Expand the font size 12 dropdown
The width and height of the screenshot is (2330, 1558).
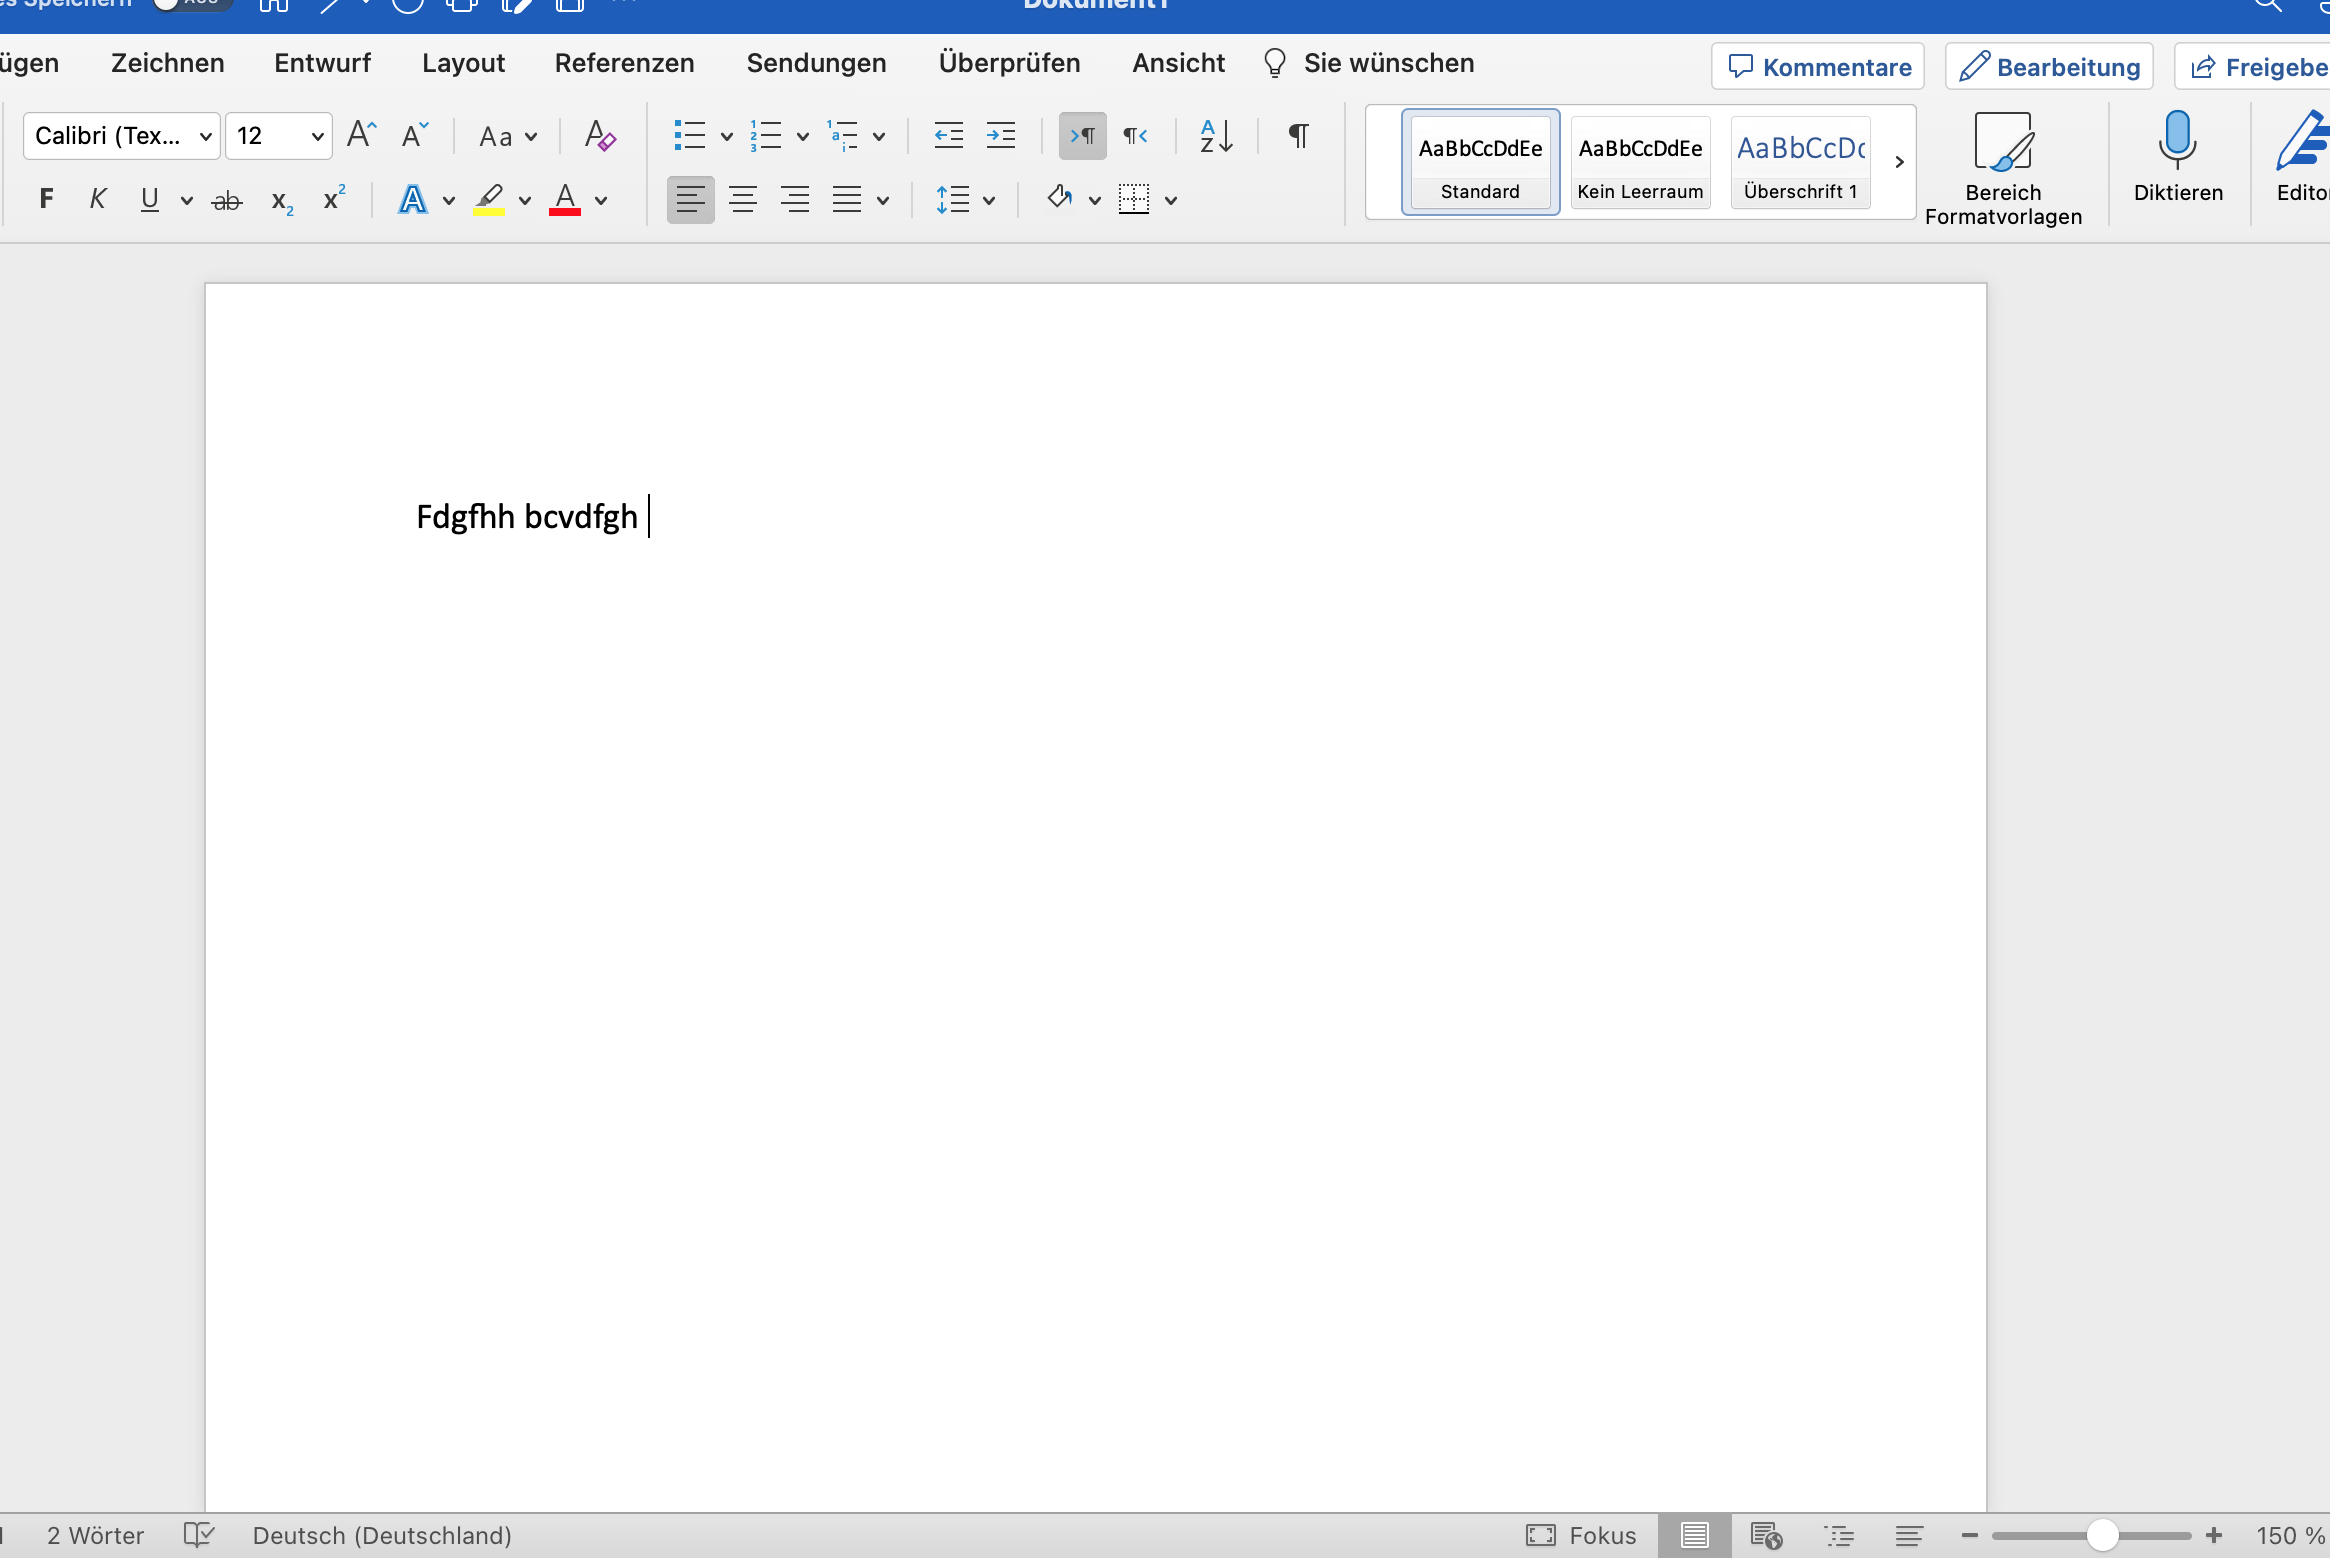point(317,136)
